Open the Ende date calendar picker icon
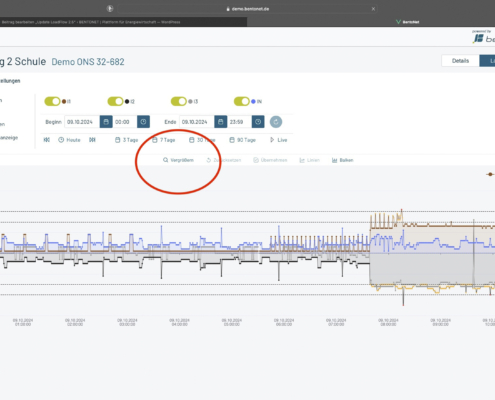 [x=221, y=122]
